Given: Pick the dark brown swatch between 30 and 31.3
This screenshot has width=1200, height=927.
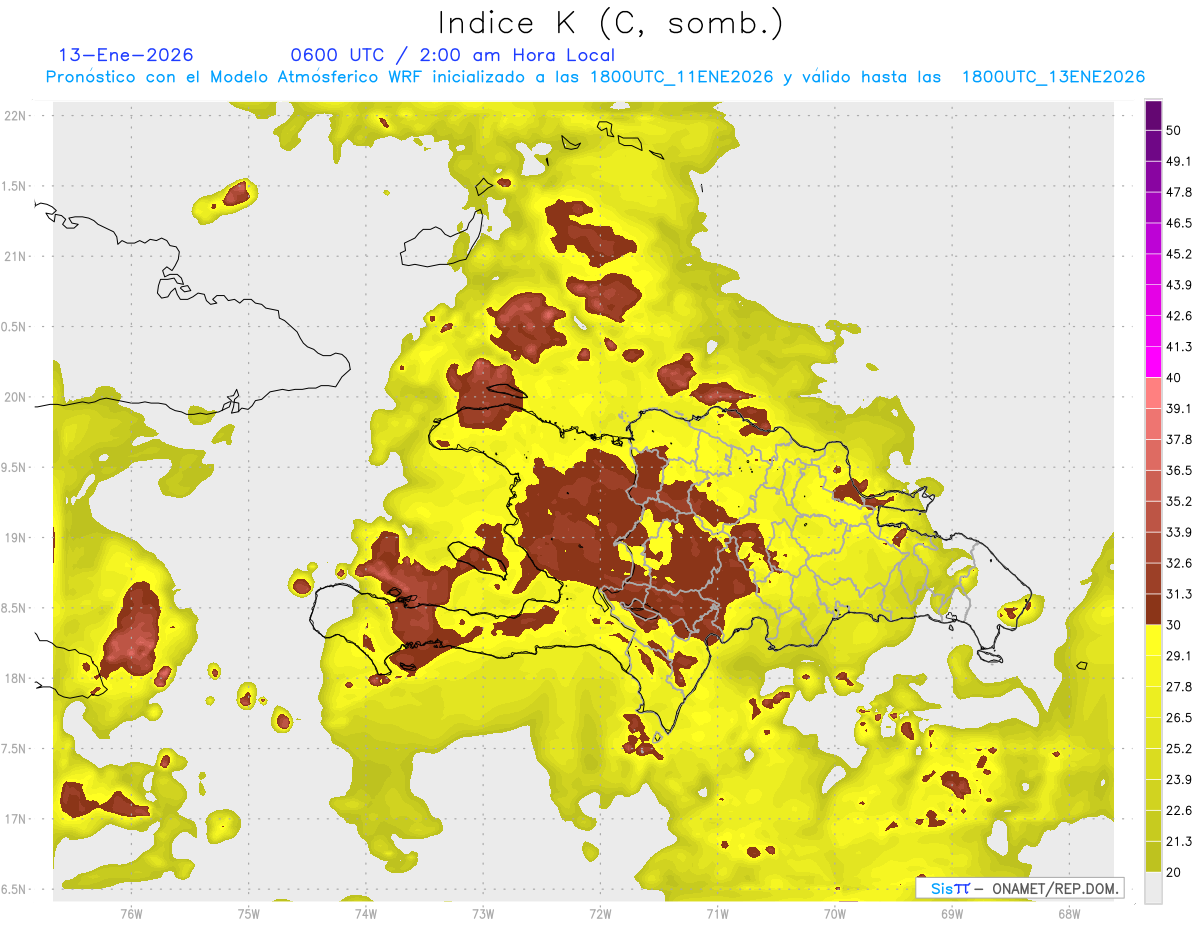Looking at the screenshot, I should 1154,609.
